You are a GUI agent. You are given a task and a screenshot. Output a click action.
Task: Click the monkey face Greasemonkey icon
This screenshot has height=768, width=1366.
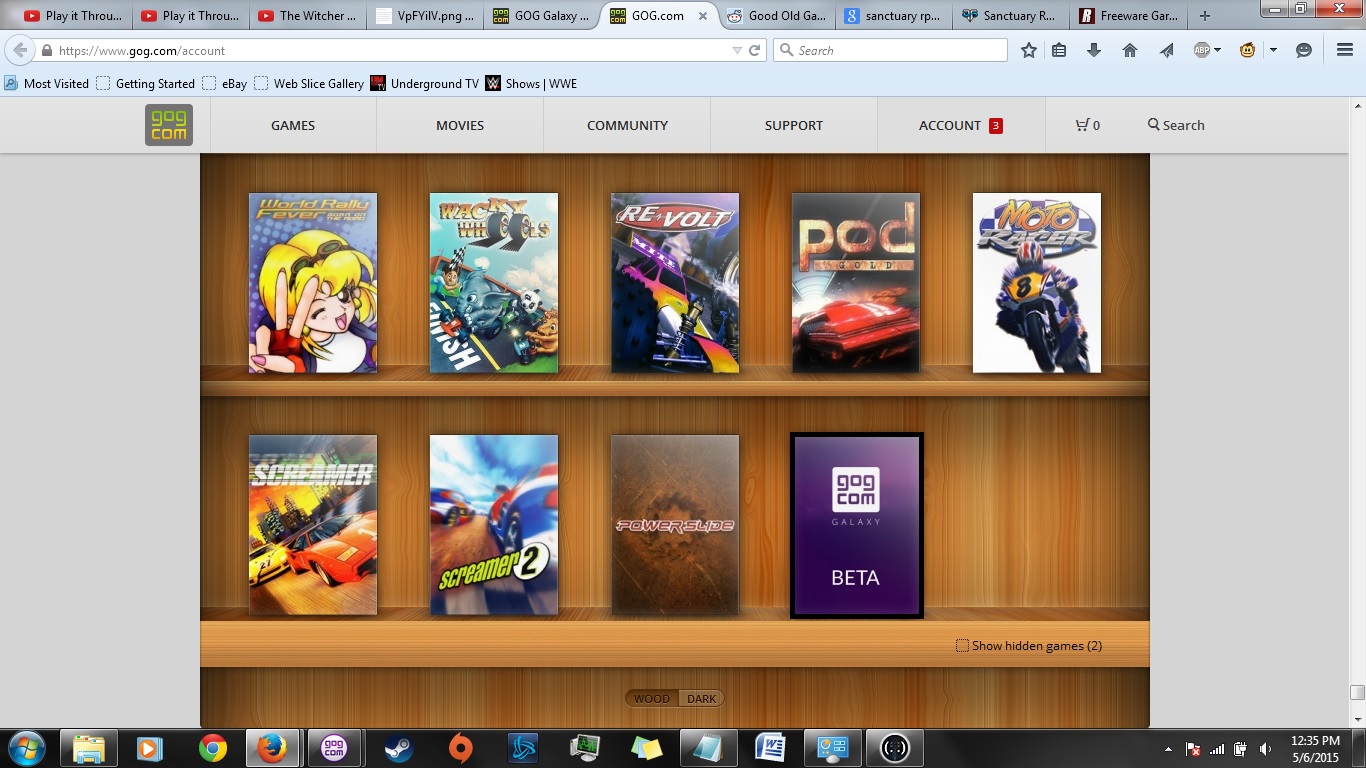click(1247, 50)
